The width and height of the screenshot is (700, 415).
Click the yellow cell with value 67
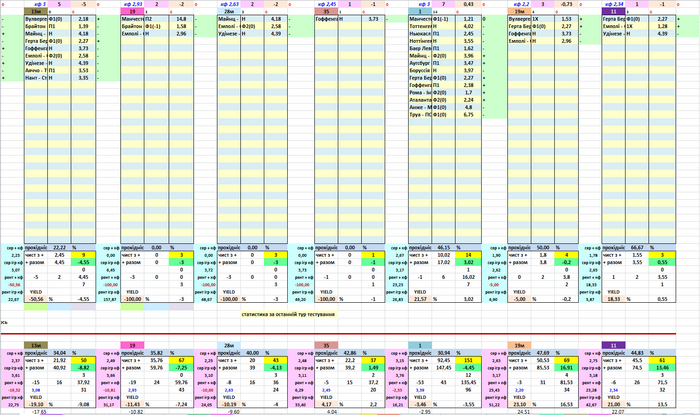[181, 360]
